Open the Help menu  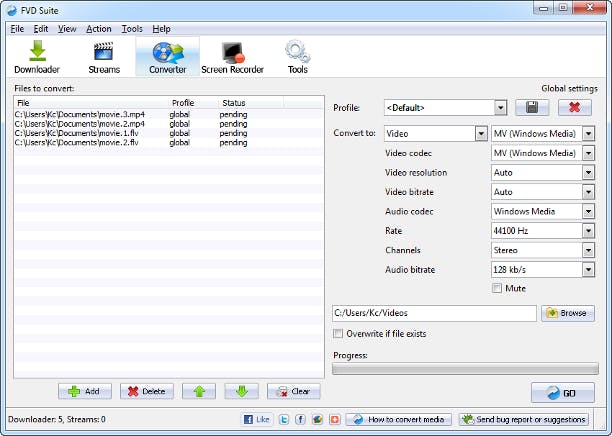tap(161, 29)
